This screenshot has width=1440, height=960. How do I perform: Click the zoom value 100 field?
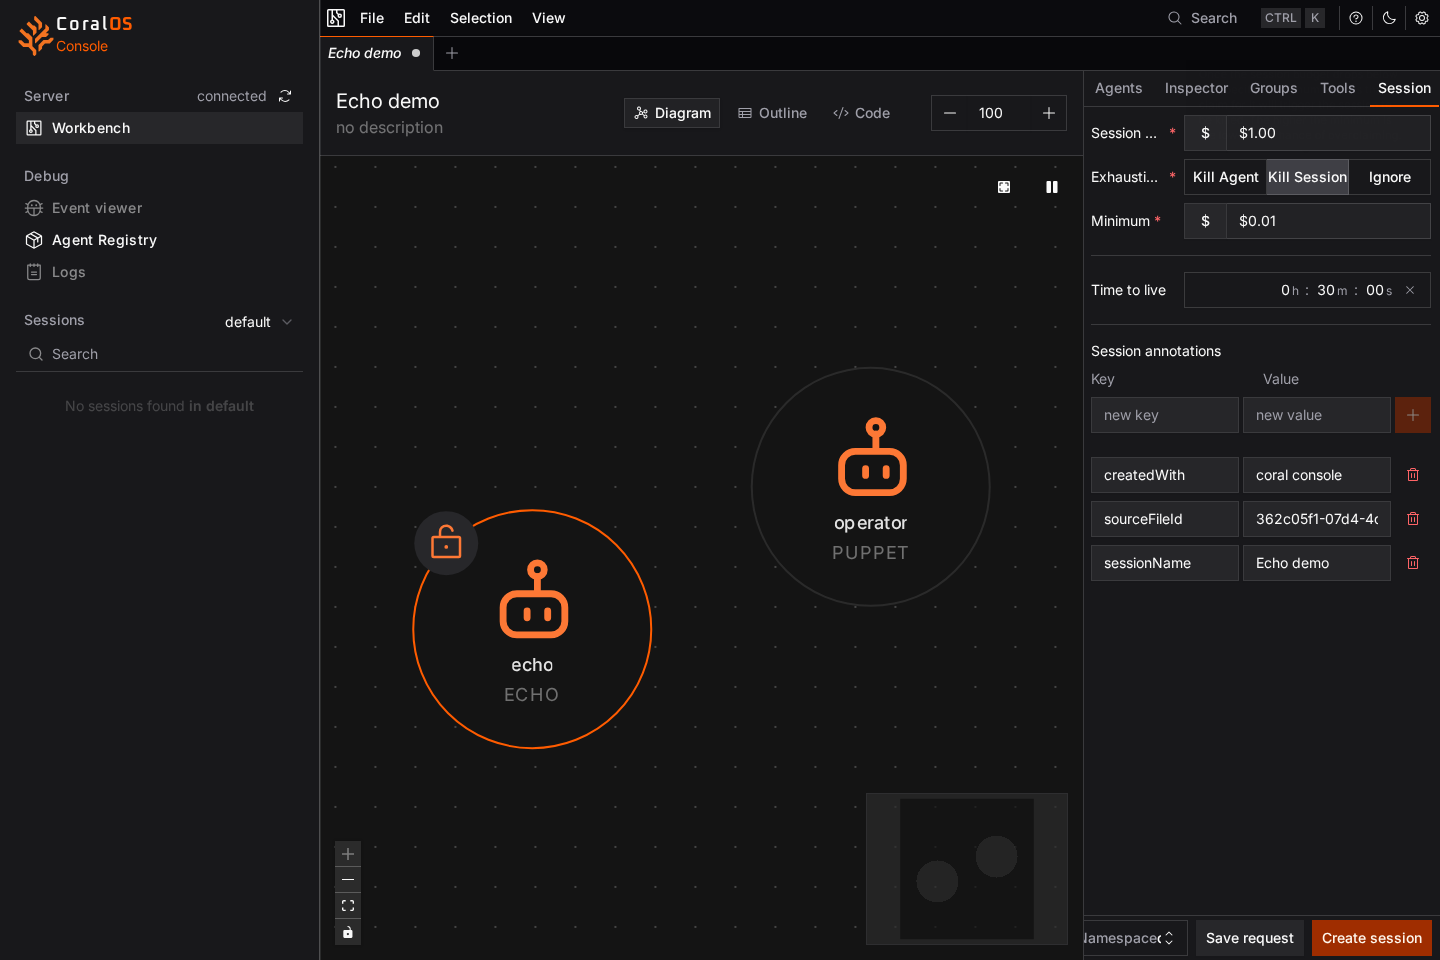coord(999,113)
